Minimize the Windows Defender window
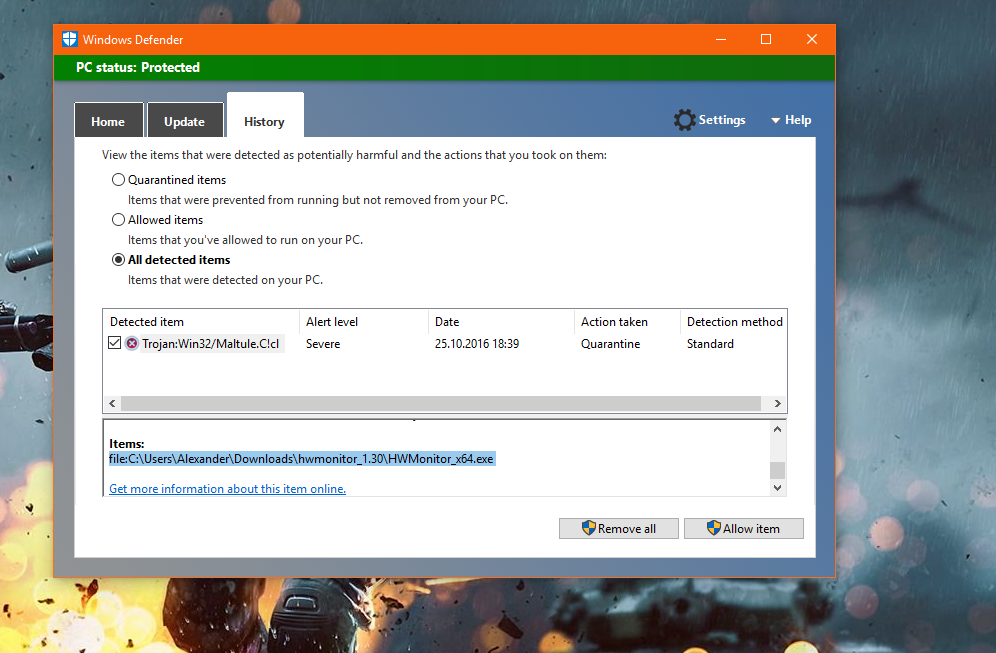The image size is (996, 653). (x=721, y=39)
